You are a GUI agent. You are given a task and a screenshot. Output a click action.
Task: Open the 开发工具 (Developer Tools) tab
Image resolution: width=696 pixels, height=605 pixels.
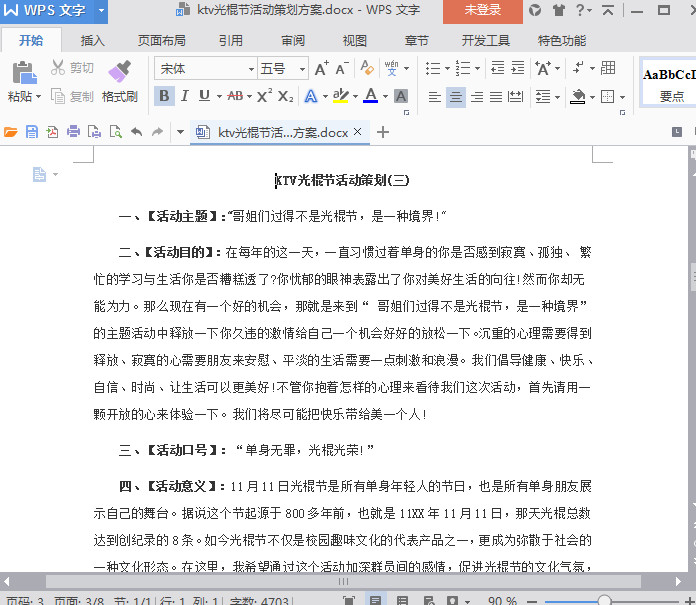pos(486,41)
